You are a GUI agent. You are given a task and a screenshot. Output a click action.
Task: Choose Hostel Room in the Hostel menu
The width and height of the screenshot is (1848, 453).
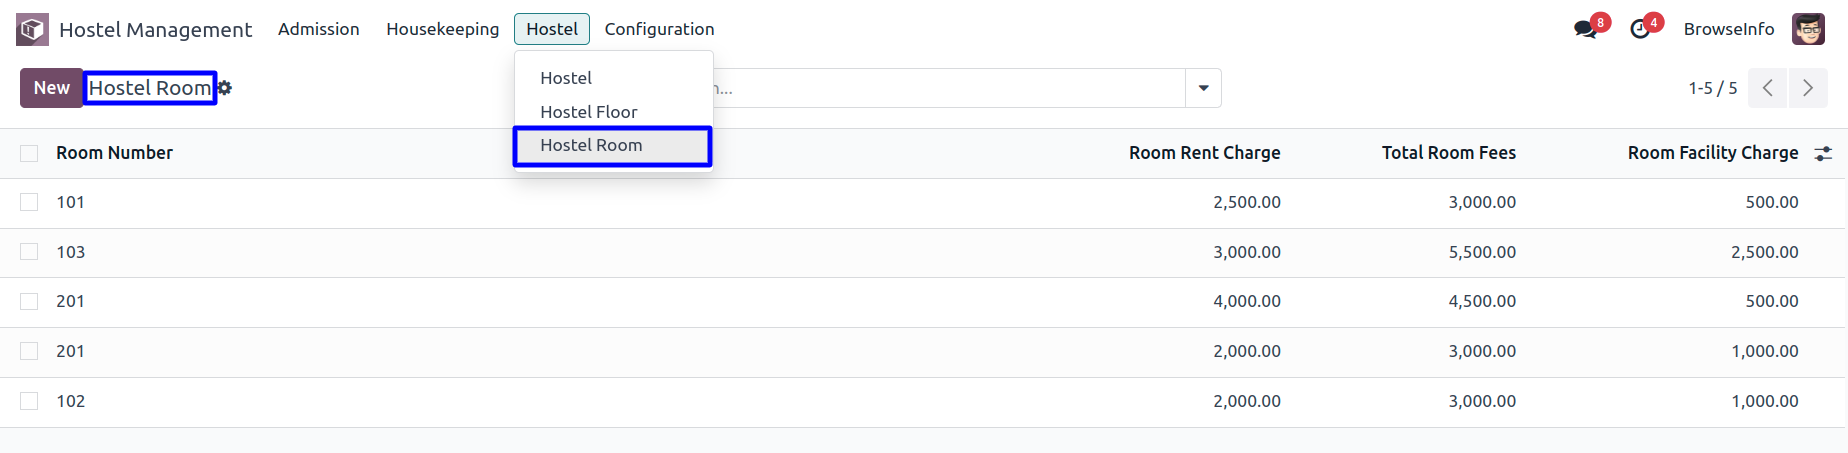click(591, 145)
